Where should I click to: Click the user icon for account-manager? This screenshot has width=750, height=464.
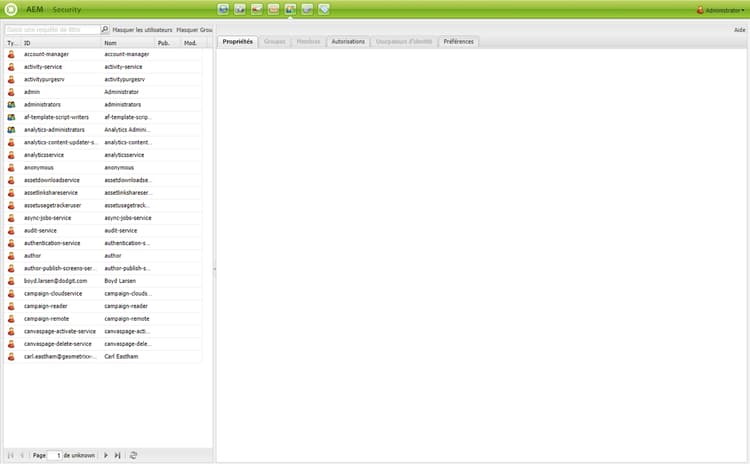click(11, 54)
